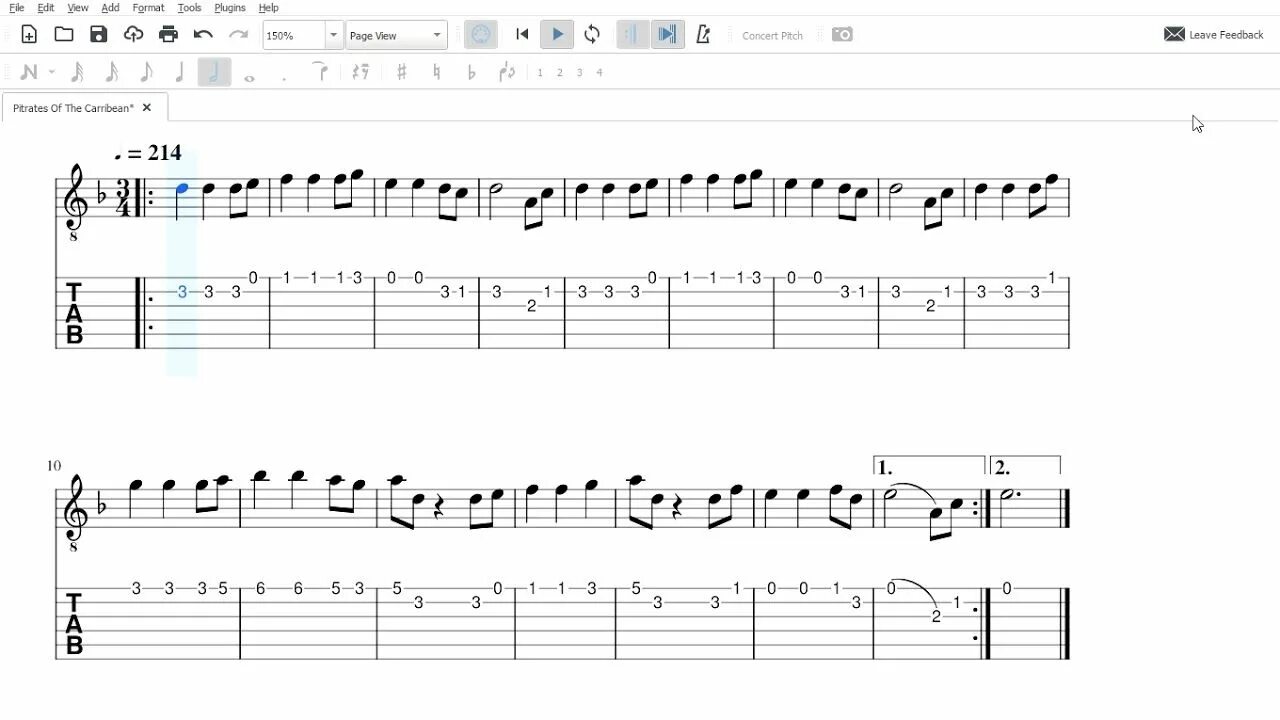Save the score with the floppy disk icon

tap(98, 35)
